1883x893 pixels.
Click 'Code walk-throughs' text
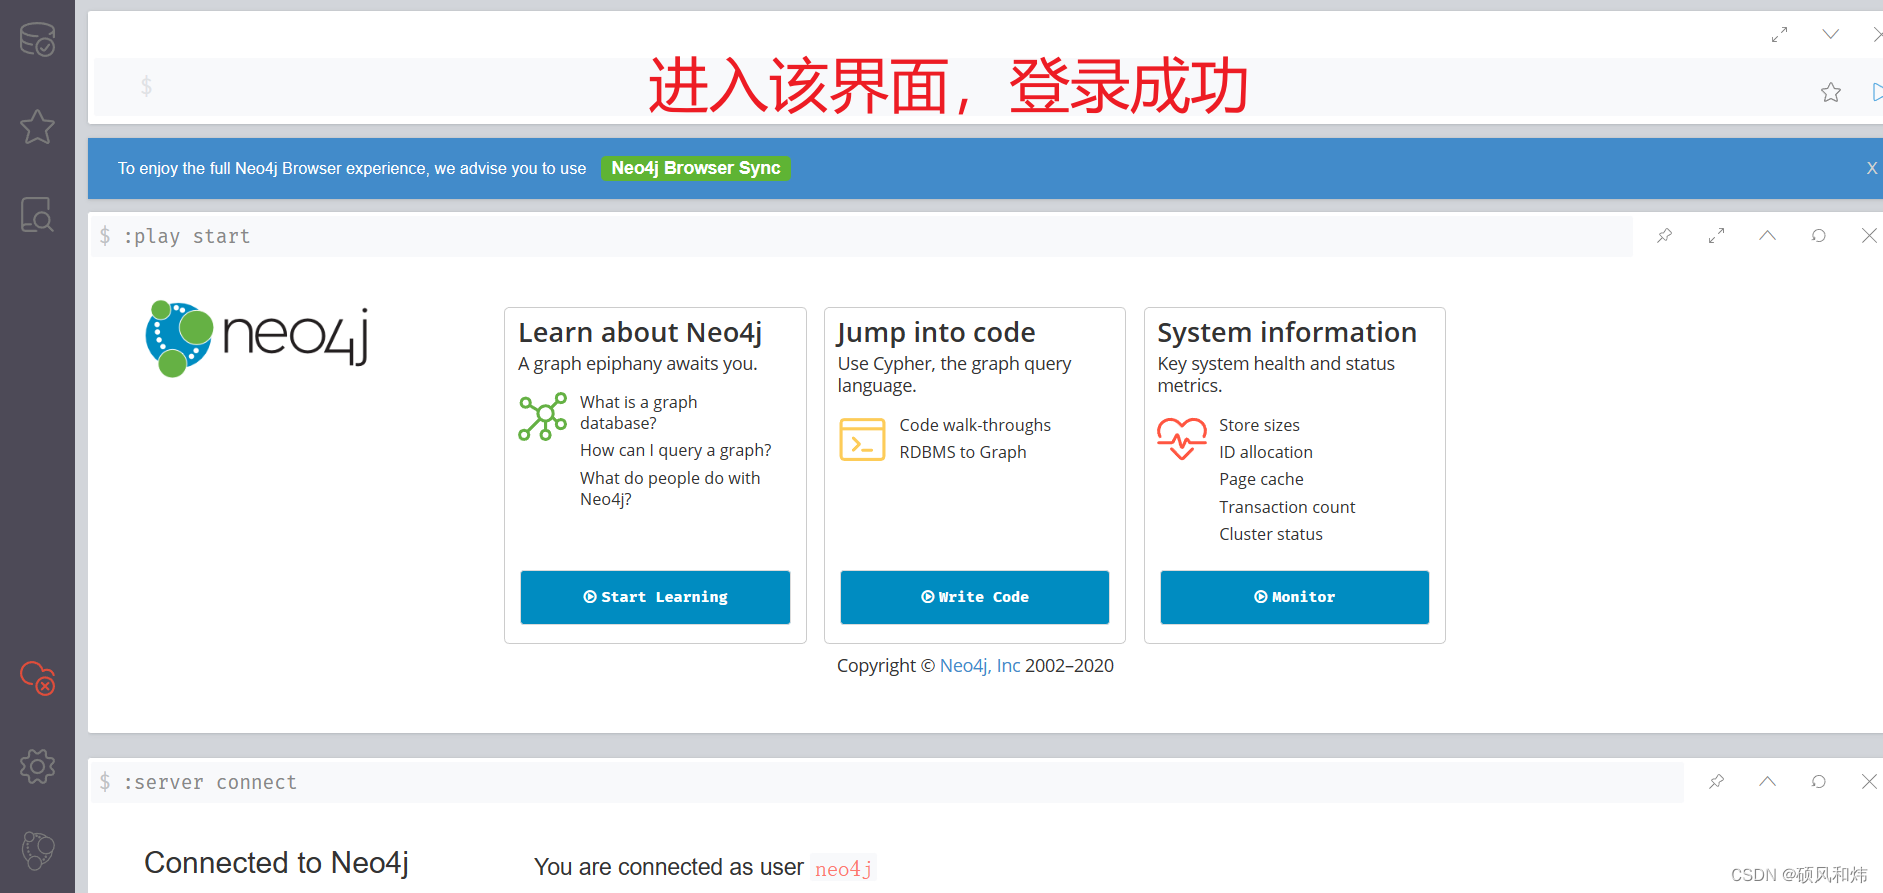(x=975, y=426)
